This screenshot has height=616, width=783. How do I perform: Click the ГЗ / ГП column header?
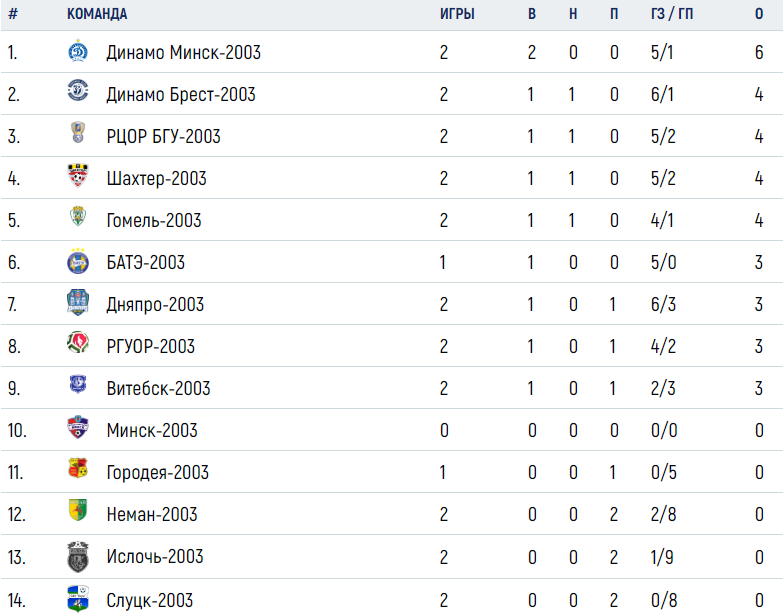tap(672, 14)
